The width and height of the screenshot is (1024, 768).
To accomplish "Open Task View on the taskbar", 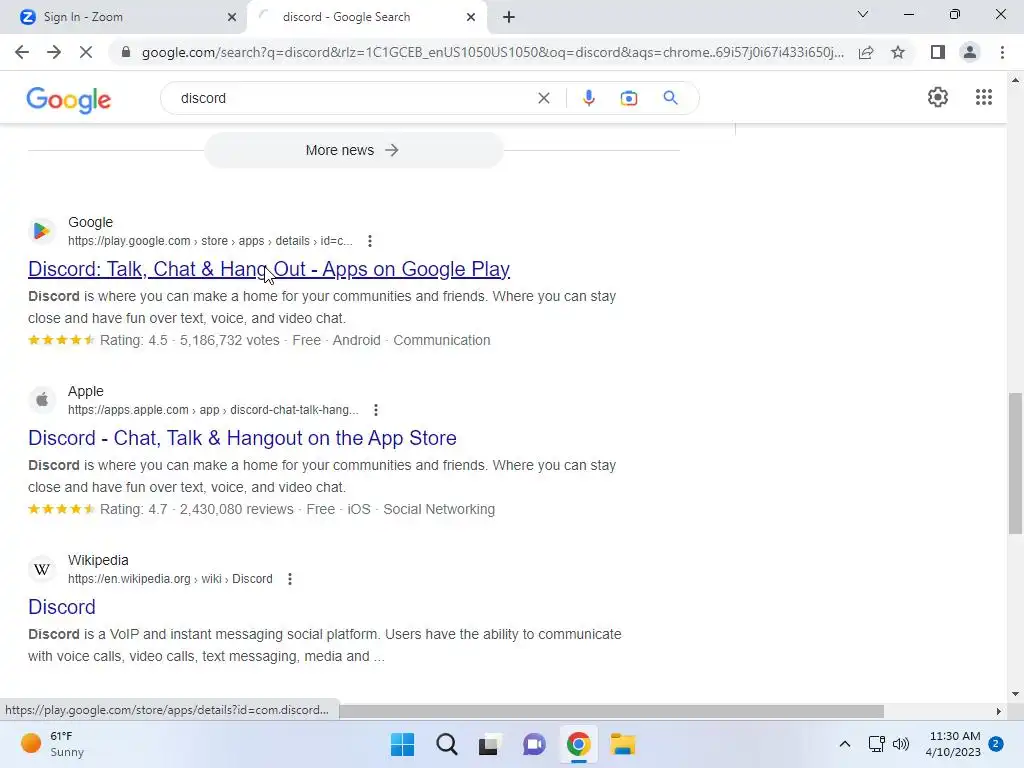I will (x=488, y=744).
